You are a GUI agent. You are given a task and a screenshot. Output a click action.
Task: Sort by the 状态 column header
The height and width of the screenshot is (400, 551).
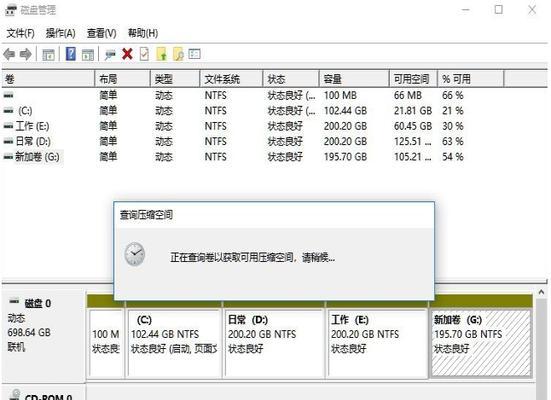click(291, 79)
